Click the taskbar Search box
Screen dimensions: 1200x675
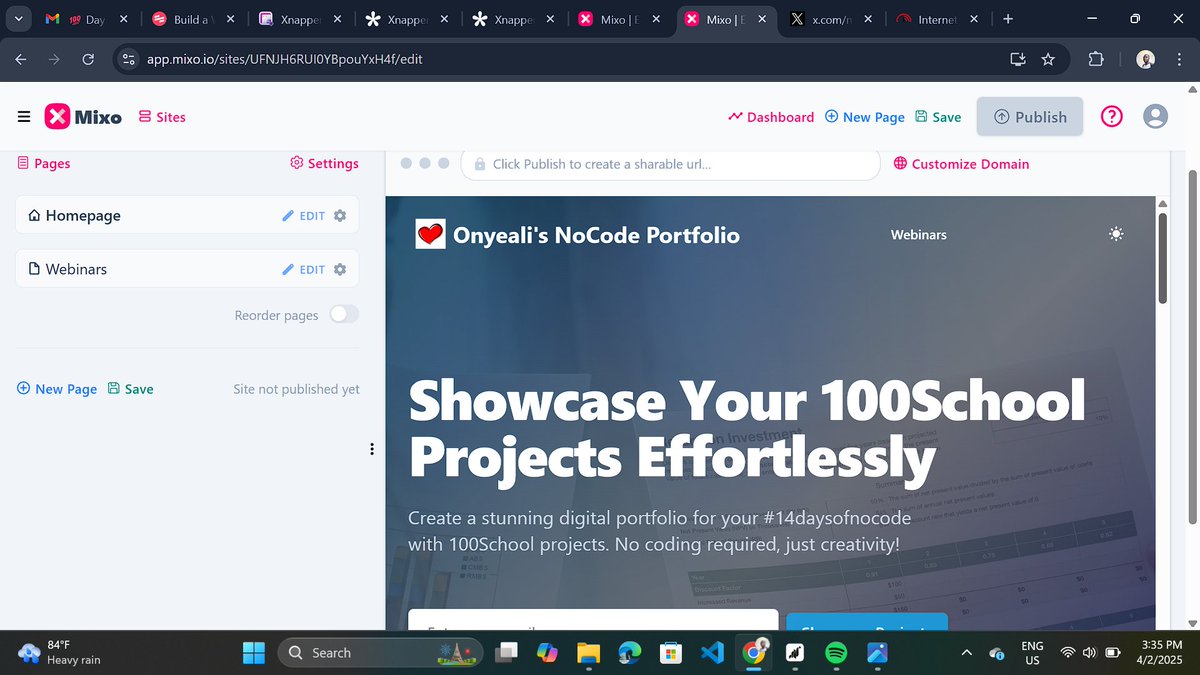380,652
